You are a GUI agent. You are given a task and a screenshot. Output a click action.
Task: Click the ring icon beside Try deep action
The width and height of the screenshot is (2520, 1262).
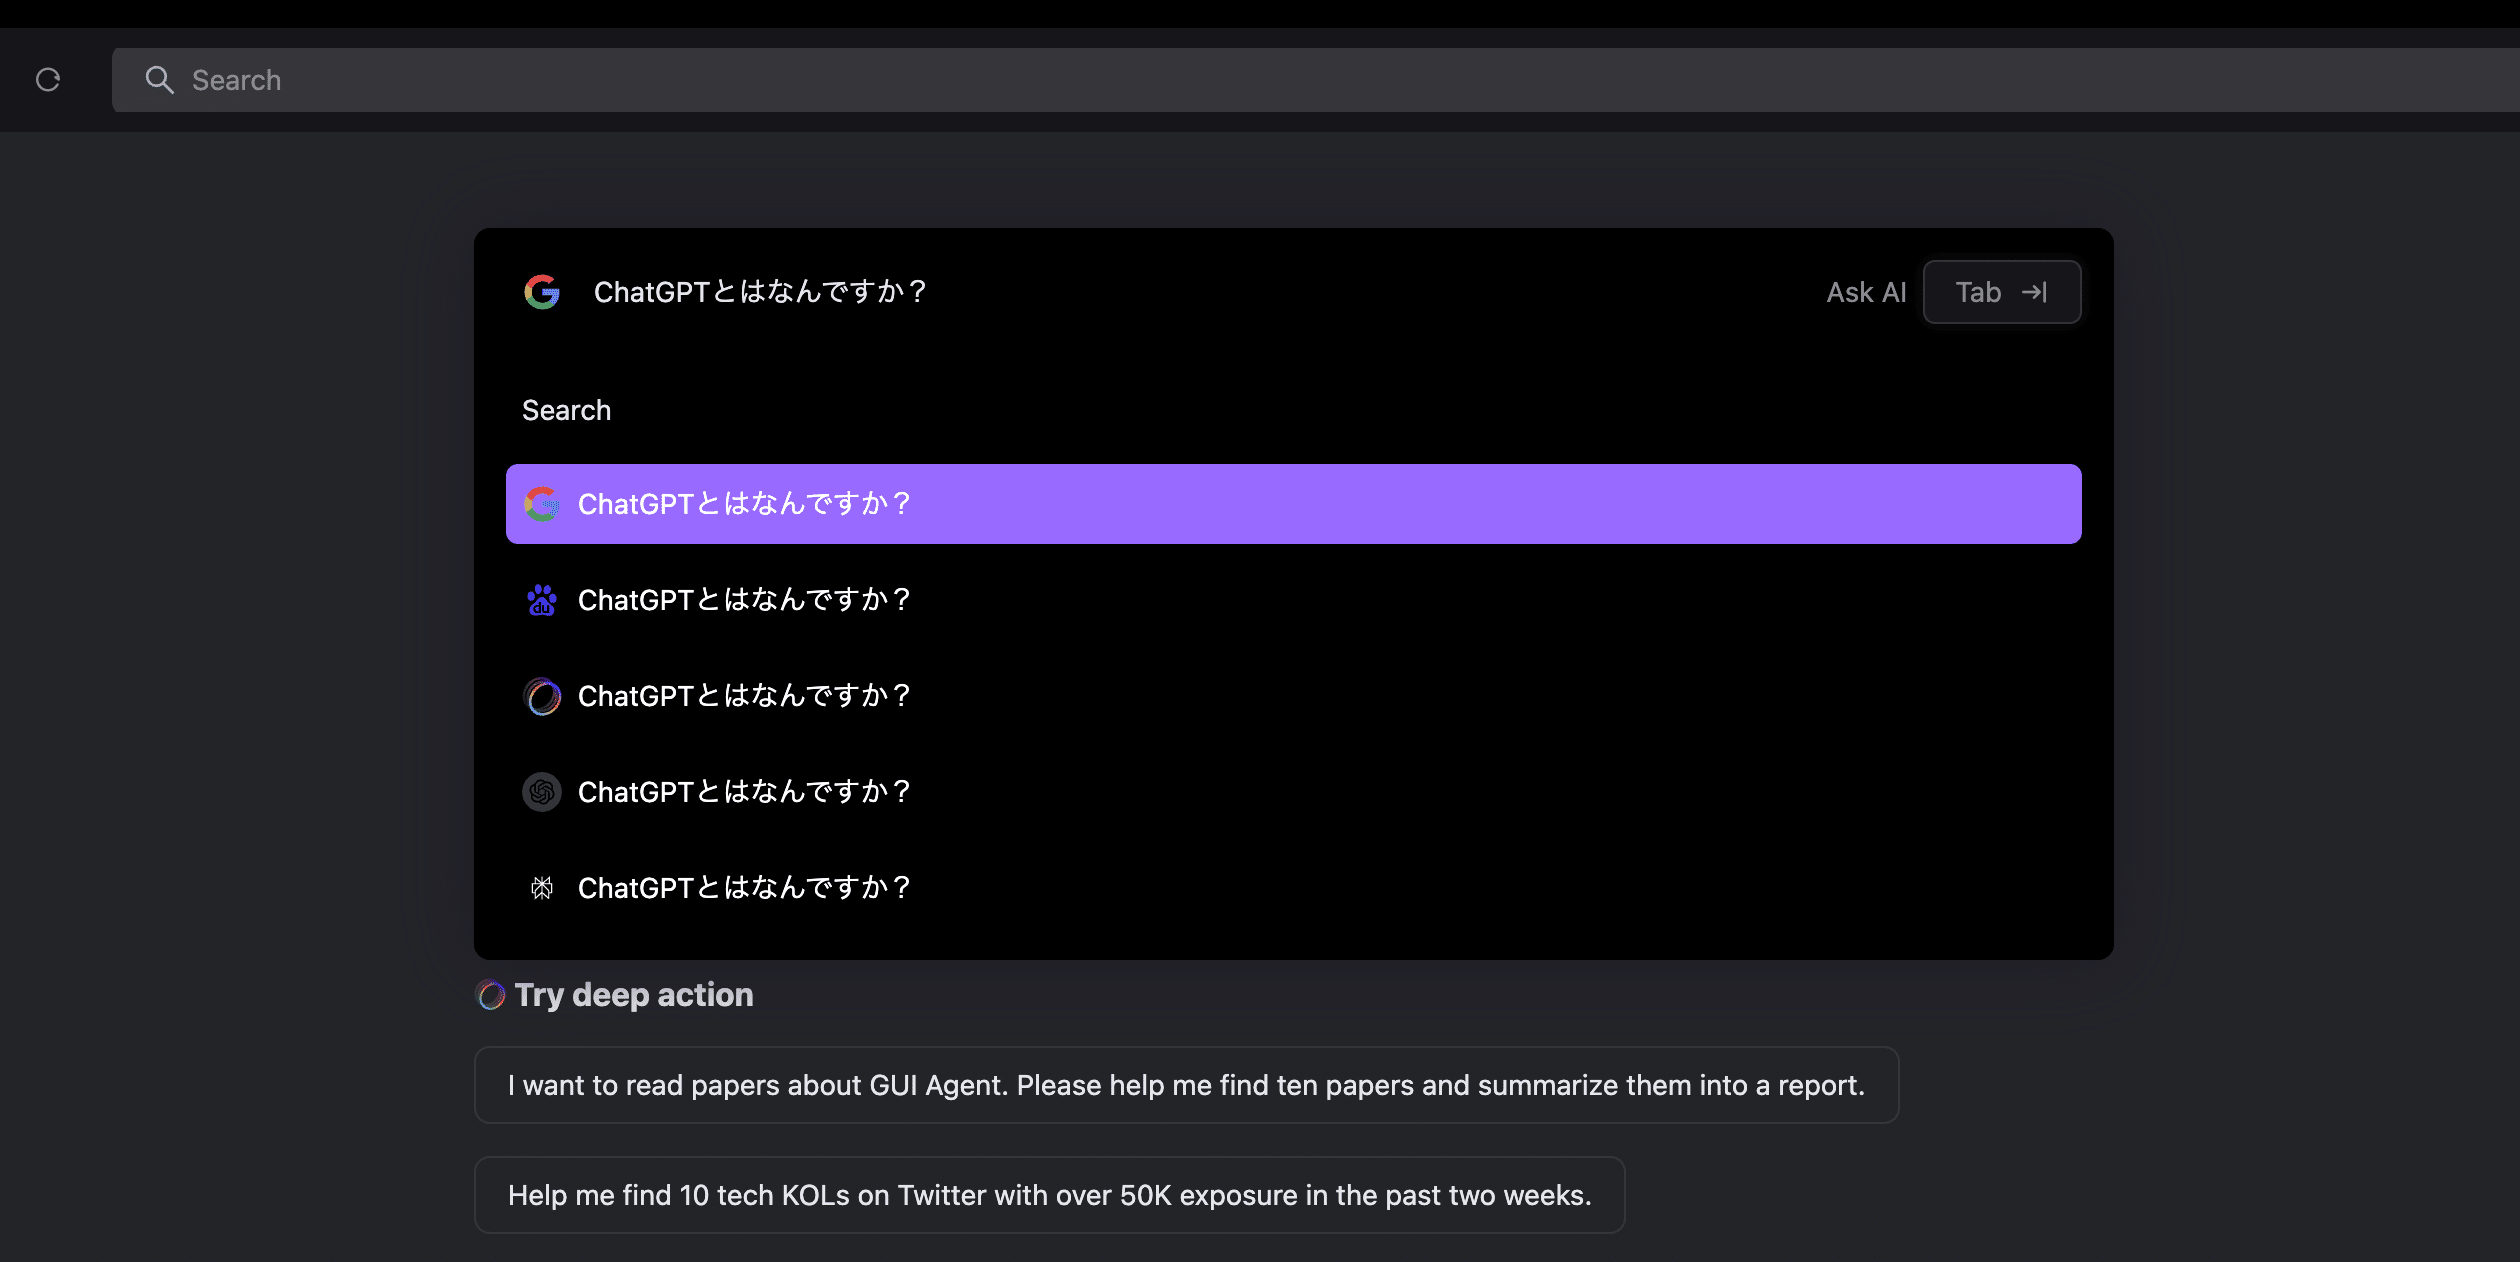click(491, 995)
